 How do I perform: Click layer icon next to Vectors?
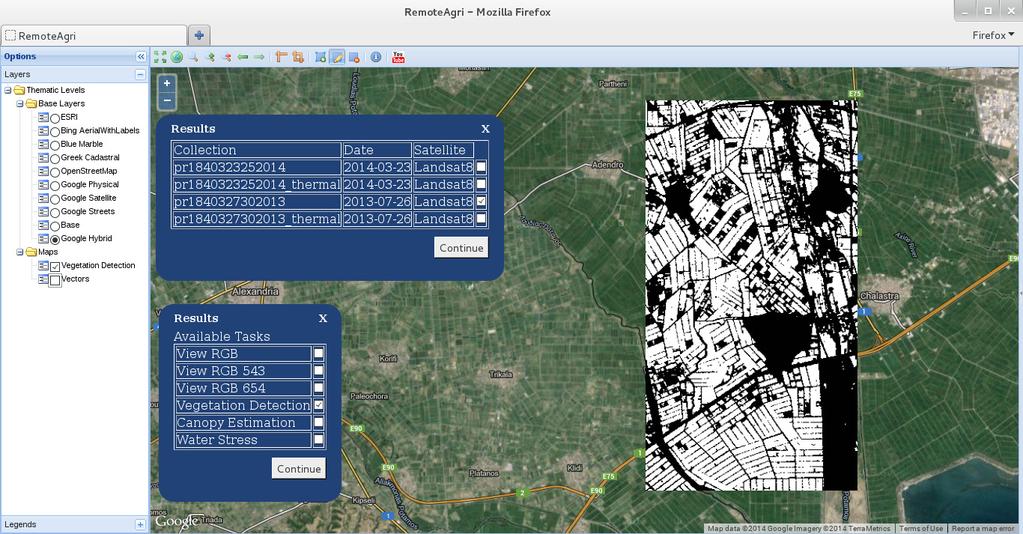click(x=44, y=279)
